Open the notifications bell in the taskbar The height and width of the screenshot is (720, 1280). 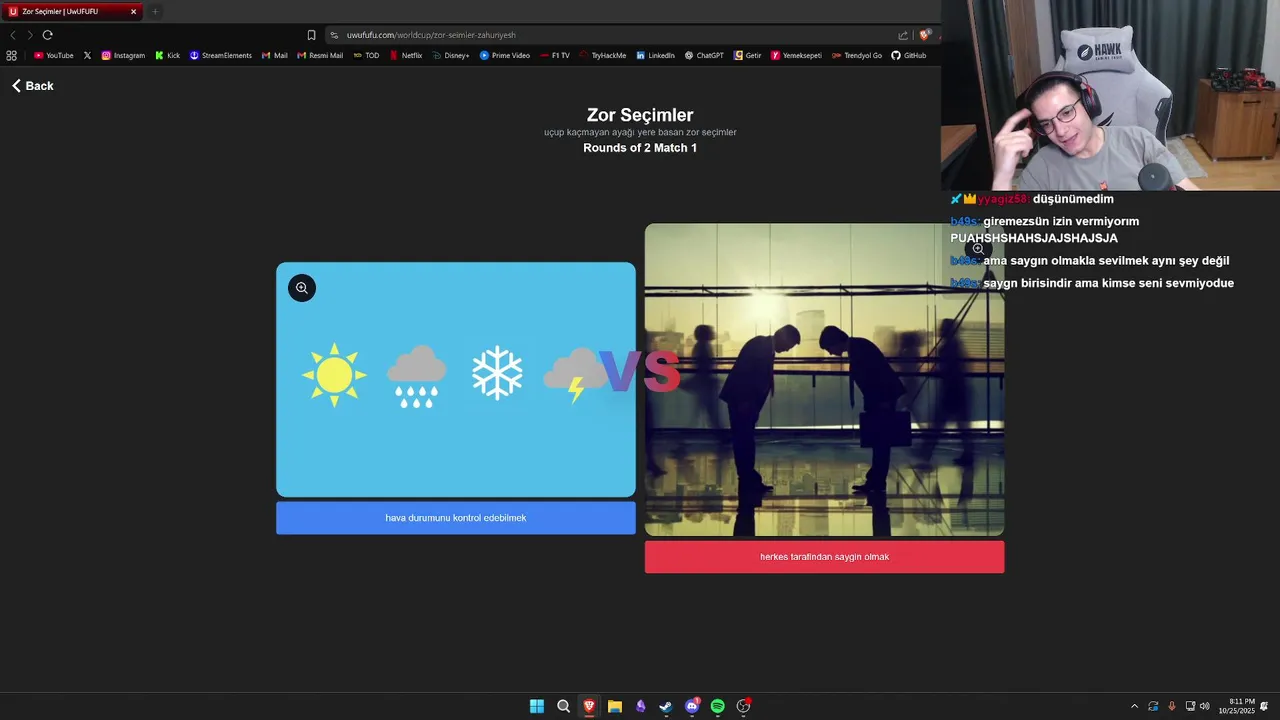point(1264,706)
